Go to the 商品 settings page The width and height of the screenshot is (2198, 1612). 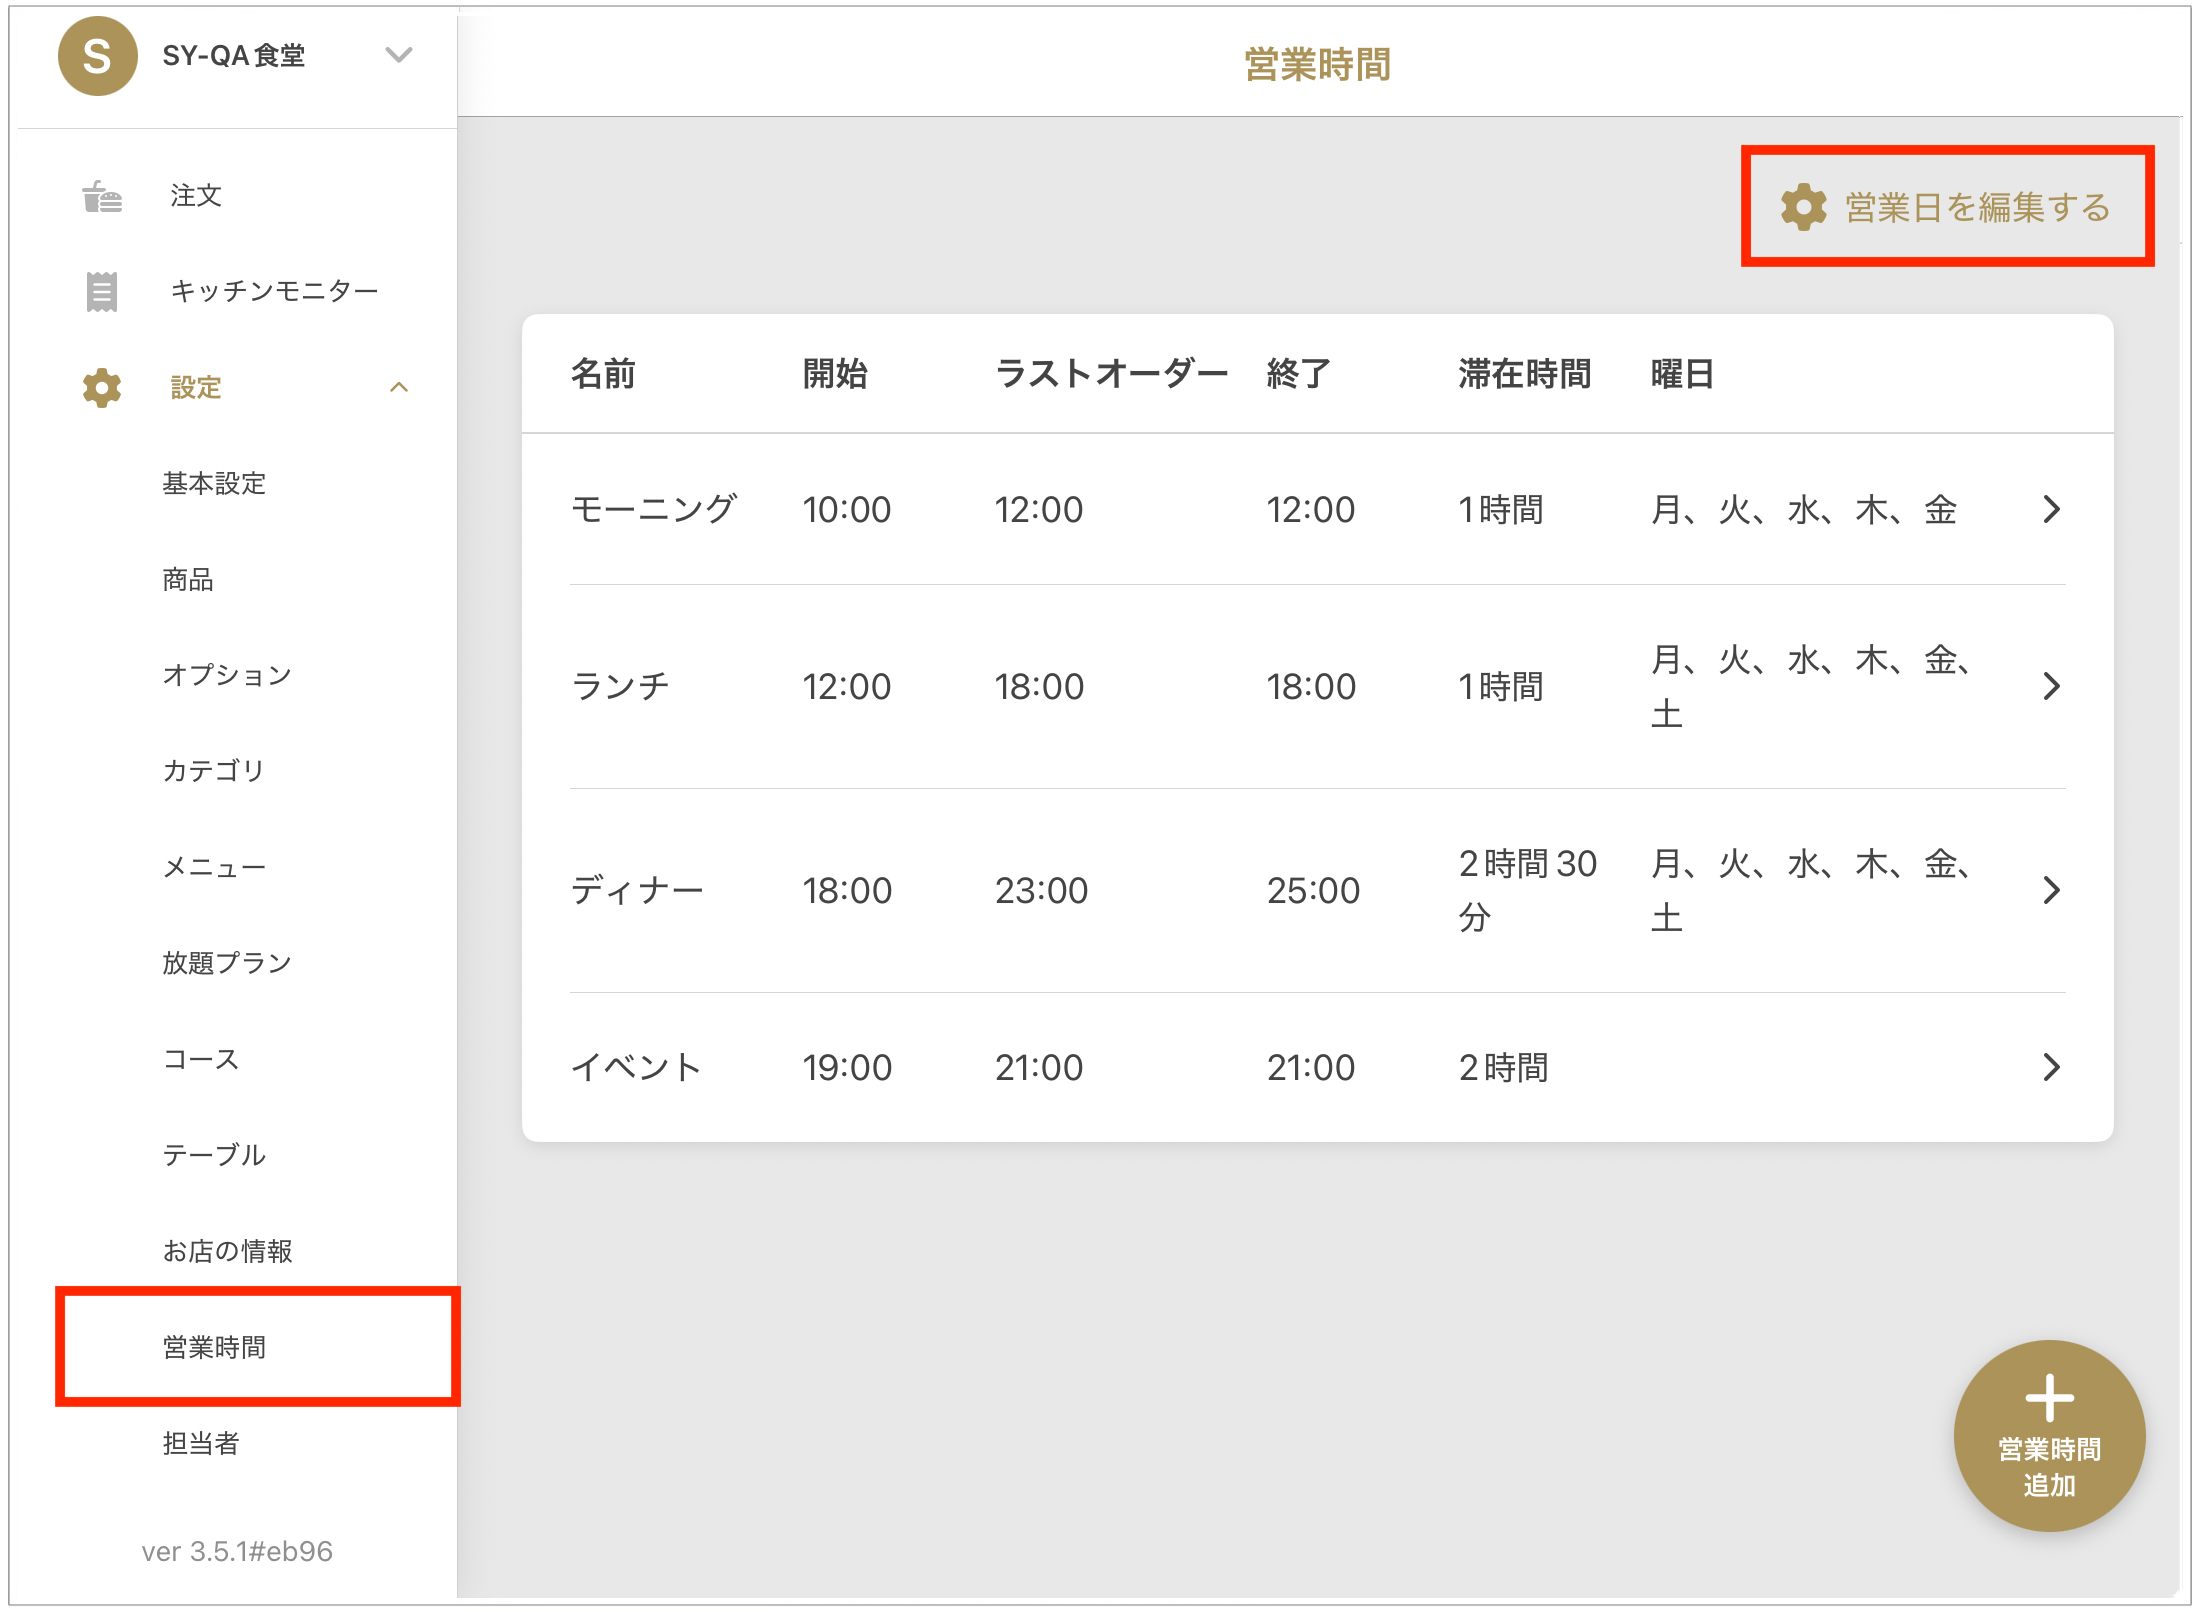pos(188,579)
